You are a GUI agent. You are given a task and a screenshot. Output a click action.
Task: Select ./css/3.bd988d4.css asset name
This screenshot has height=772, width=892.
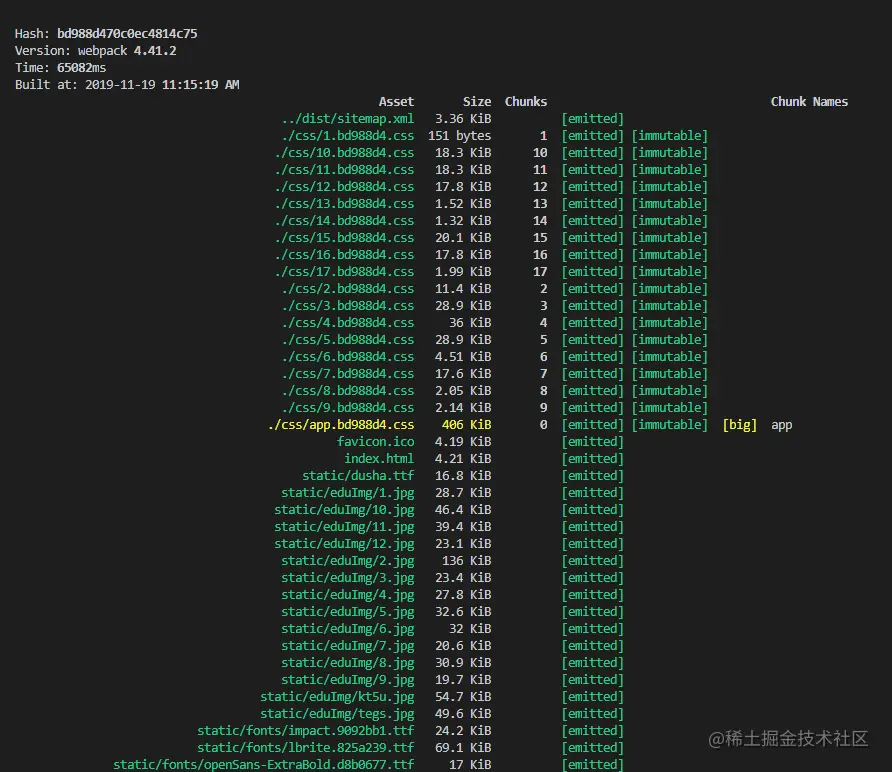click(x=348, y=306)
